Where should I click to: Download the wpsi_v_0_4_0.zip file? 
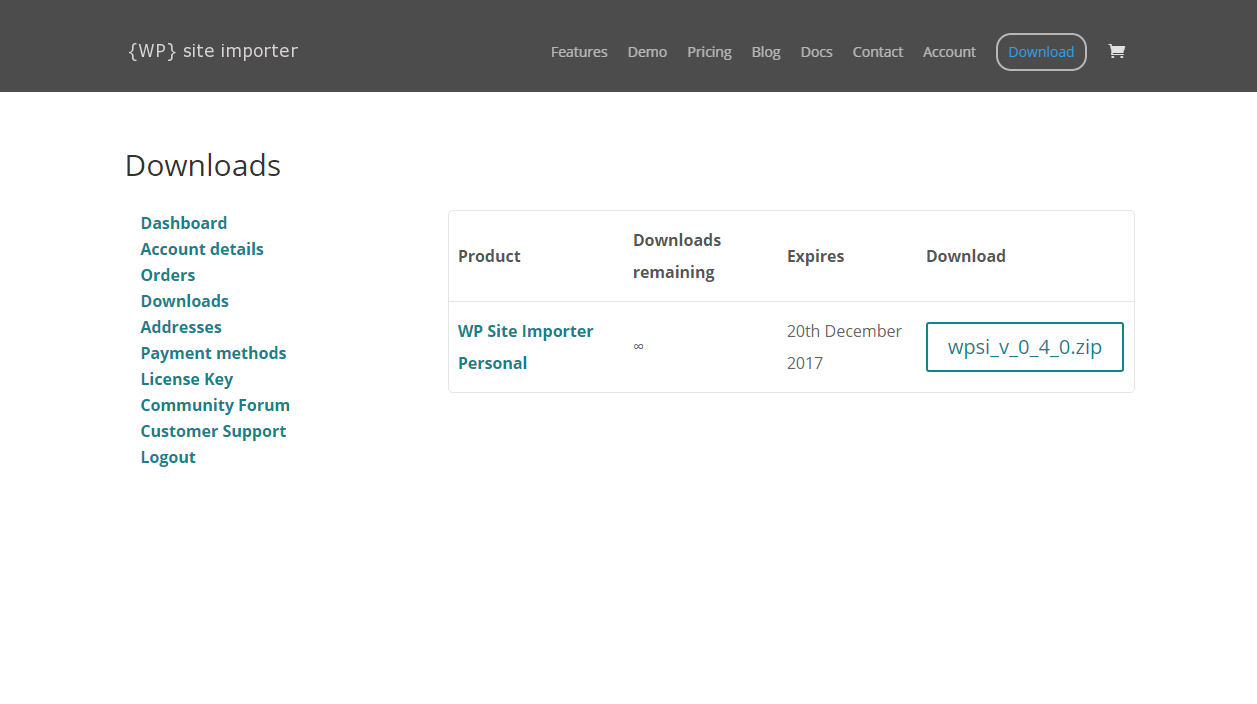(1025, 347)
